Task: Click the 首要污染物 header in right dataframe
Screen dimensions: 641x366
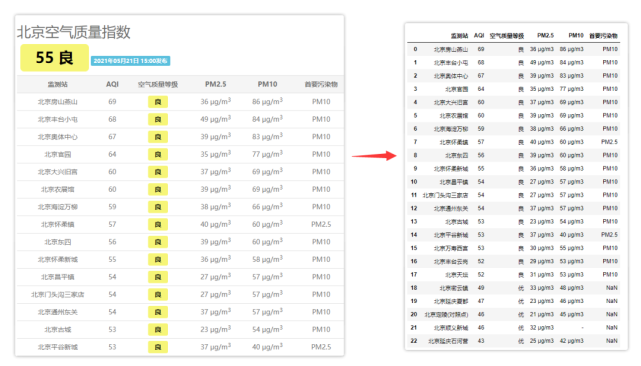Action: [603, 36]
